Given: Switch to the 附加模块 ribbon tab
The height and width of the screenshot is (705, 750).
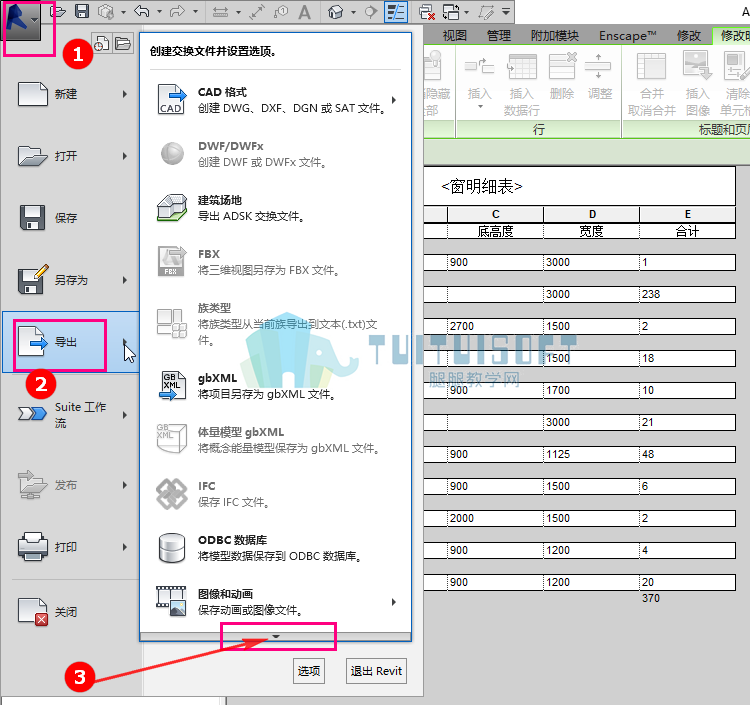Looking at the screenshot, I should tap(555, 35).
